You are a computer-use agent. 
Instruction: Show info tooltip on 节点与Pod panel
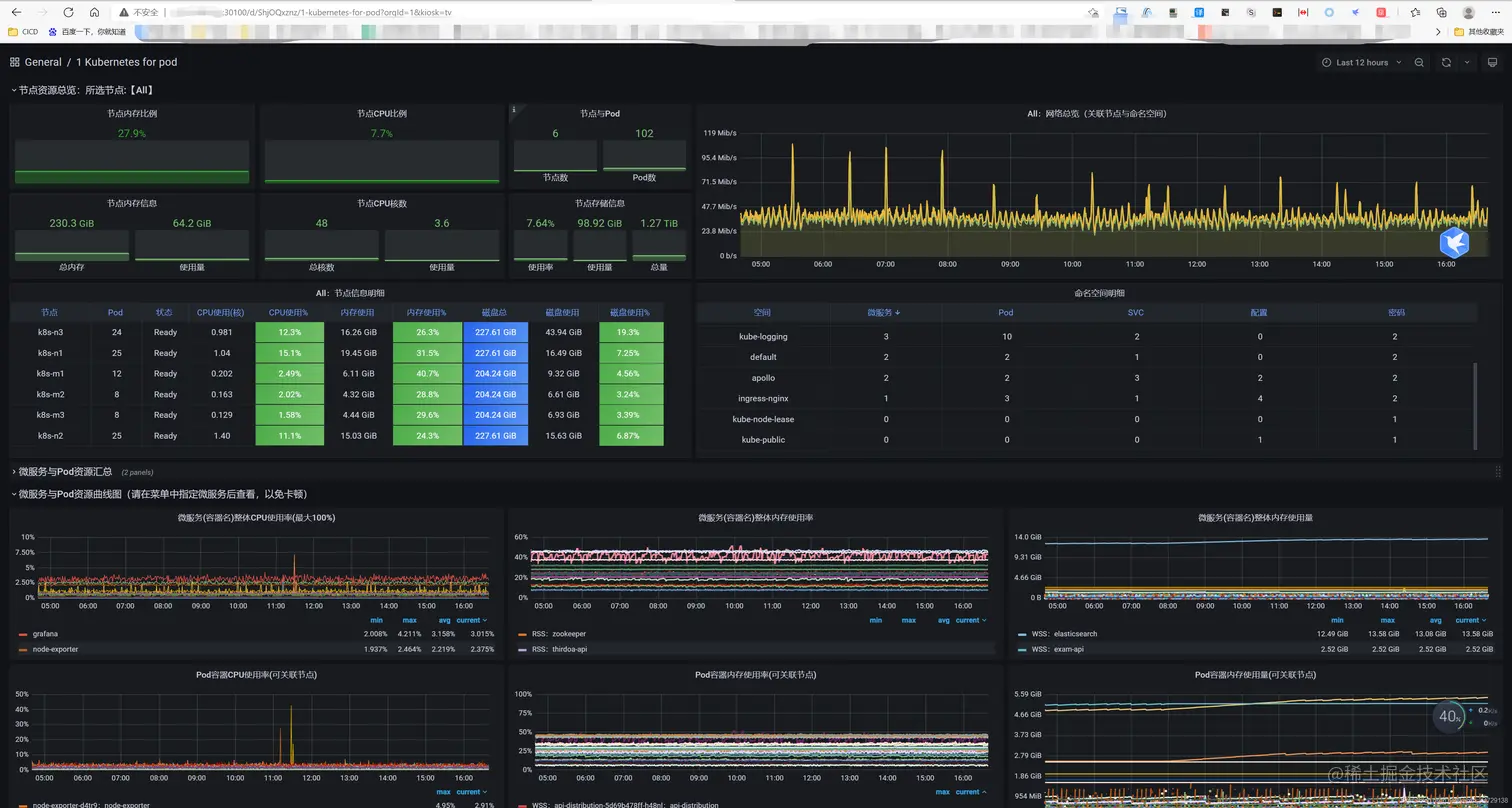tap(514, 109)
